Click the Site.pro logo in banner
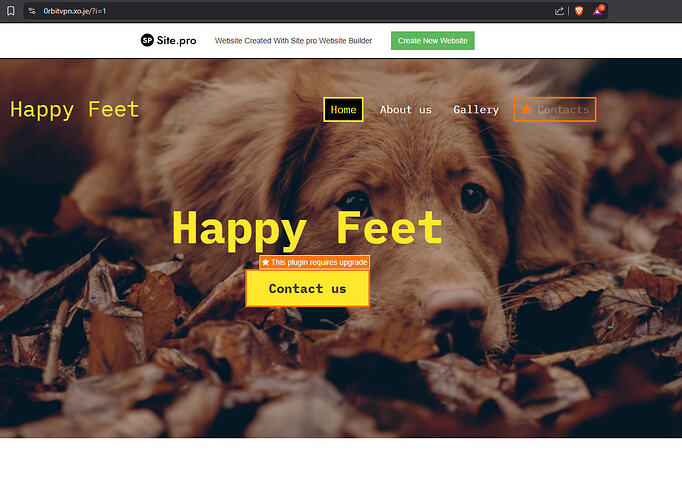682x500 pixels. click(x=168, y=40)
